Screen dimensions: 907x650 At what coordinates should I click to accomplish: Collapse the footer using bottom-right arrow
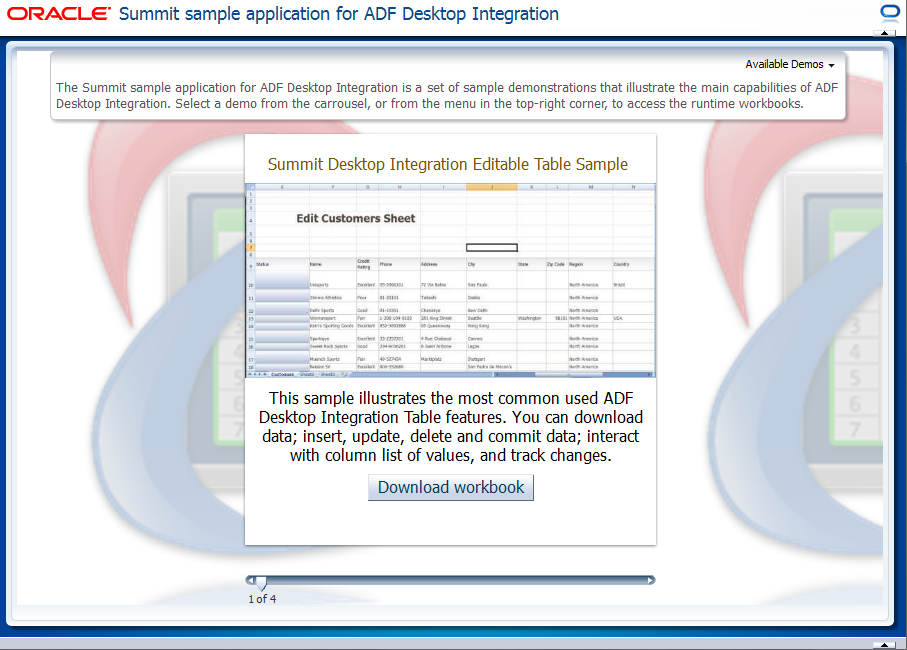884,644
